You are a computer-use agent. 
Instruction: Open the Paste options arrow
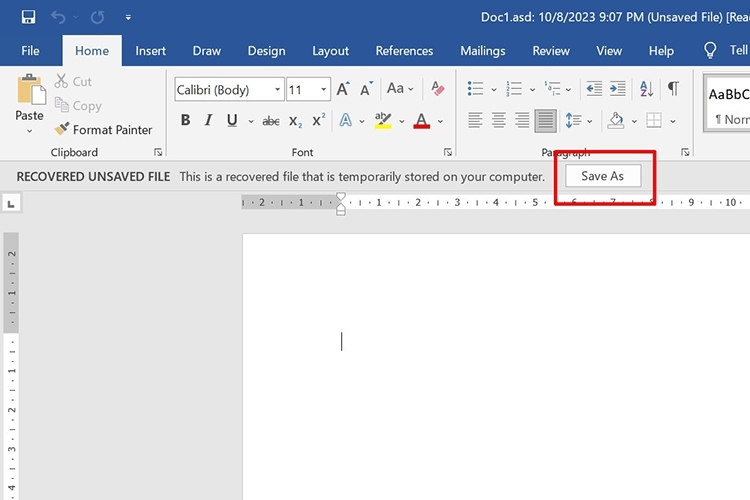click(x=29, y=131)
